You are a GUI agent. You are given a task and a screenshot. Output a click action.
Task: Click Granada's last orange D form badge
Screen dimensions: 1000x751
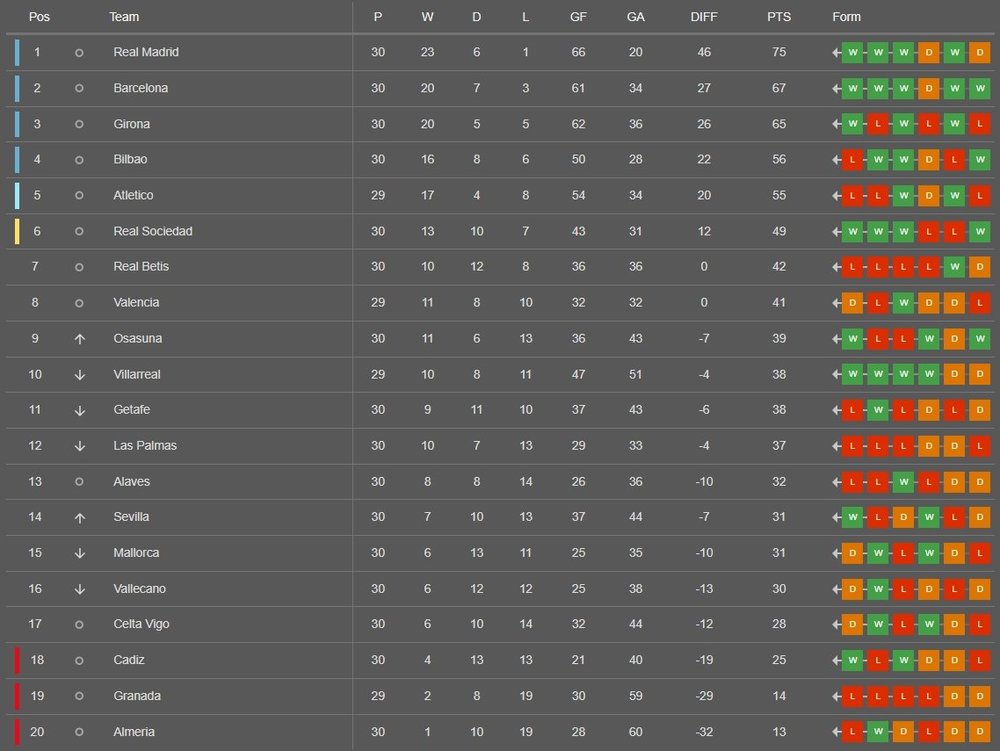980,696
